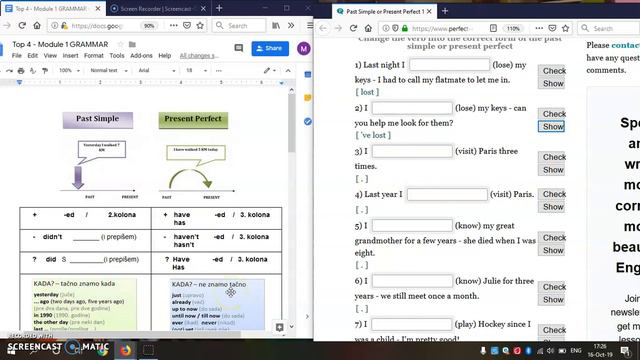
Task: Redo last action in Docs toolbar
Action: pyautogui.click(x=9, y=71)
